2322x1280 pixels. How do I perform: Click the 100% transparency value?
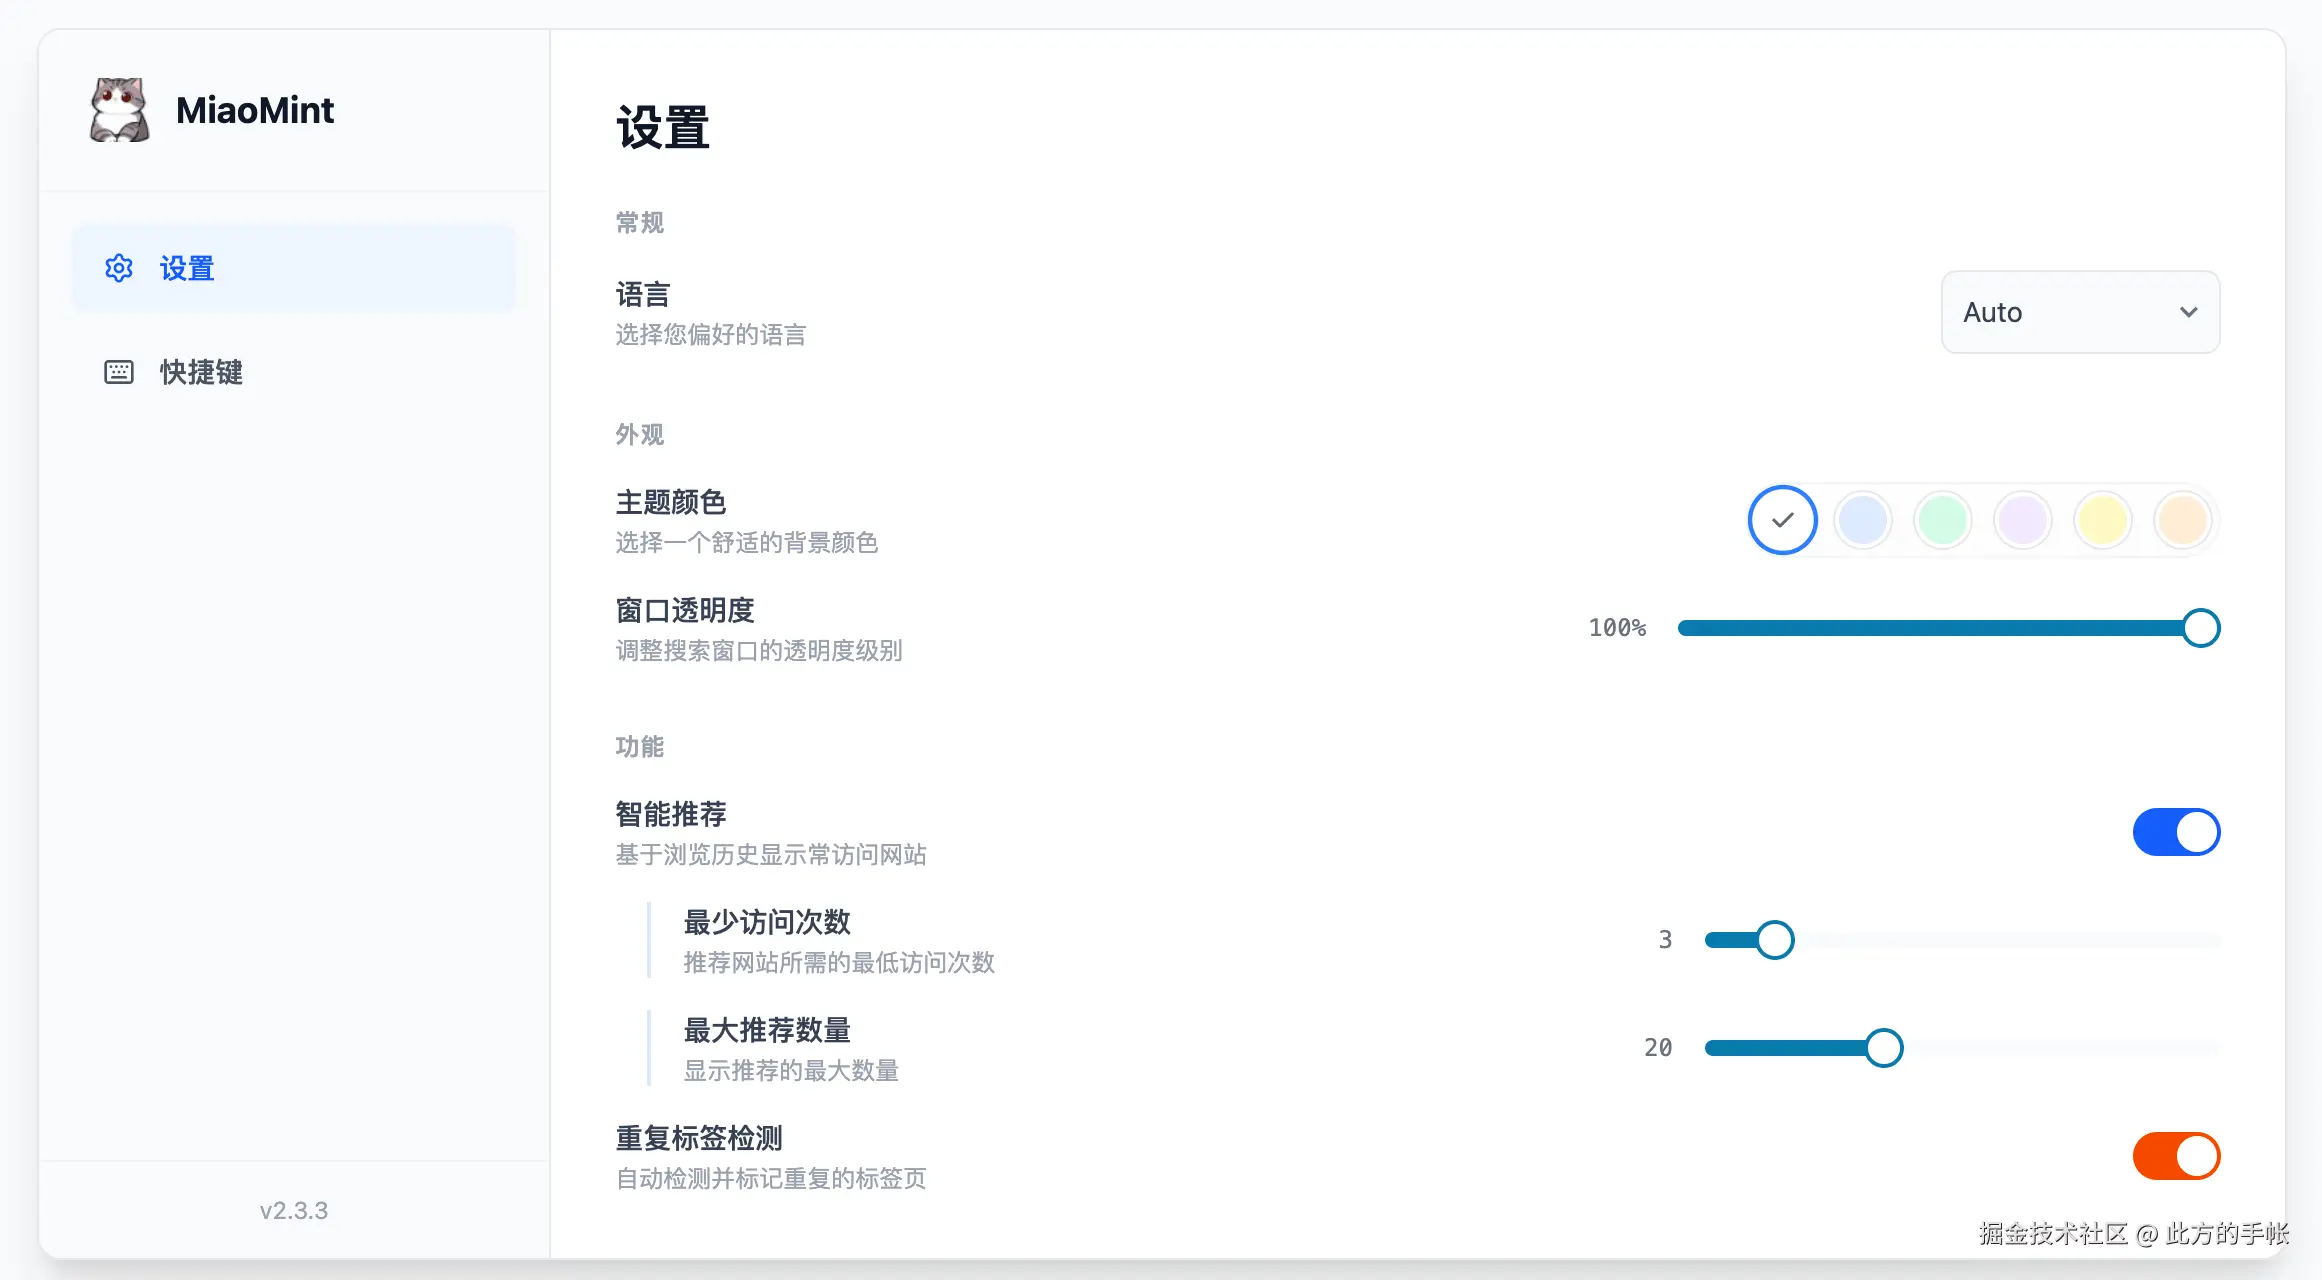(1617, 628)
